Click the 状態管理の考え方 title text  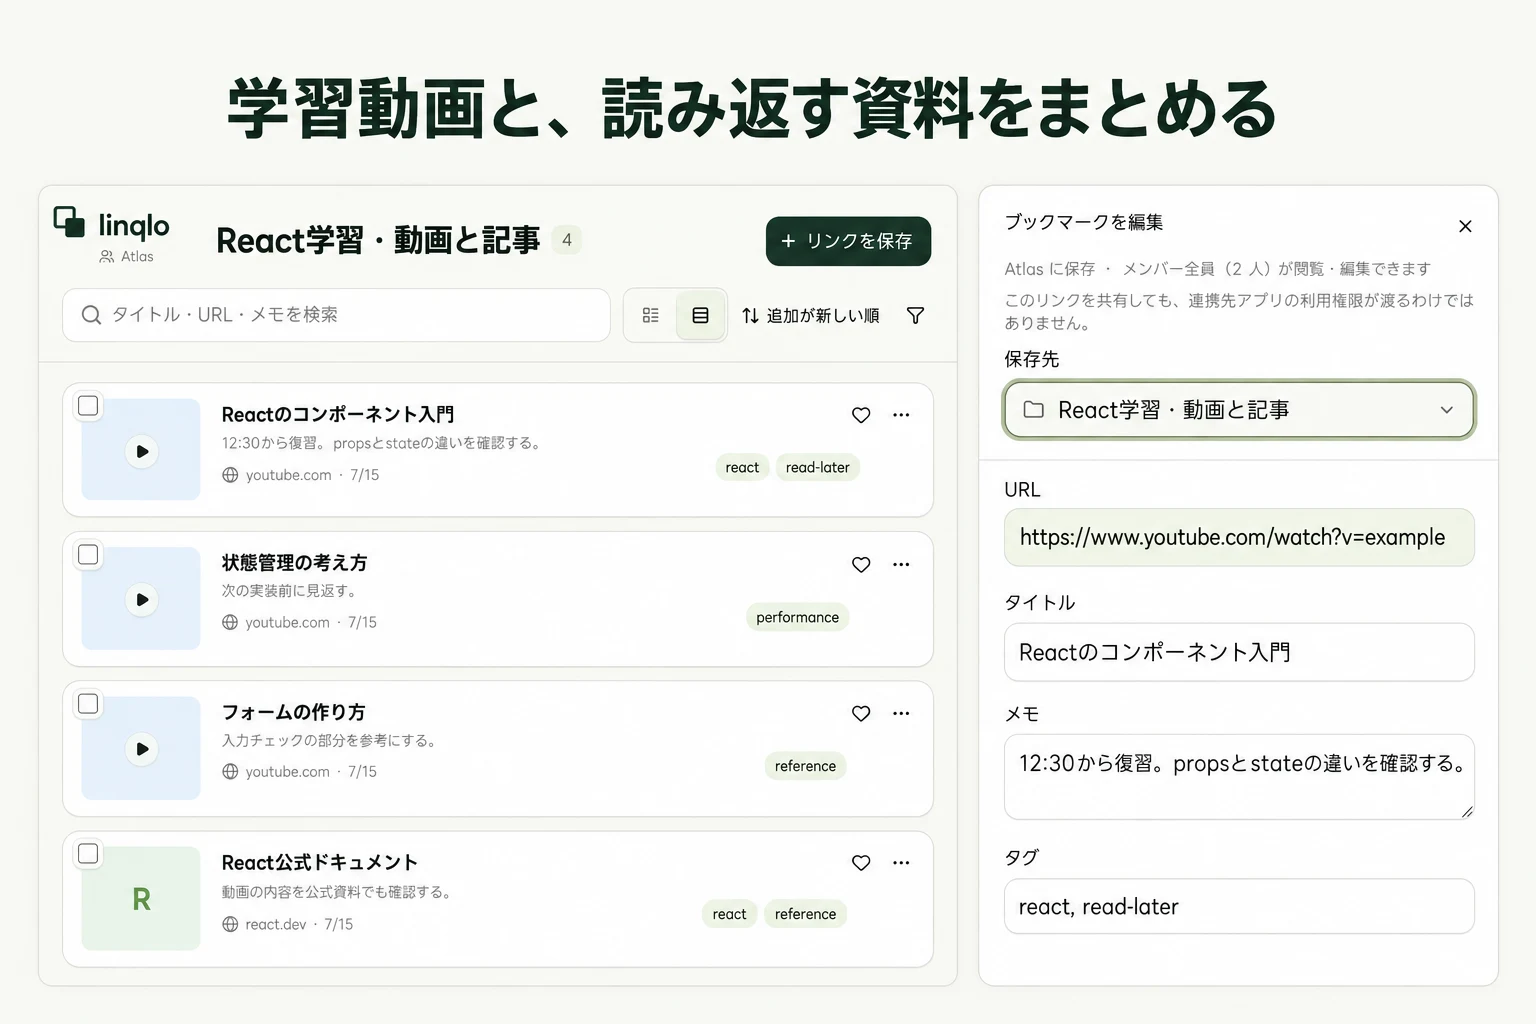coord(294,563)
